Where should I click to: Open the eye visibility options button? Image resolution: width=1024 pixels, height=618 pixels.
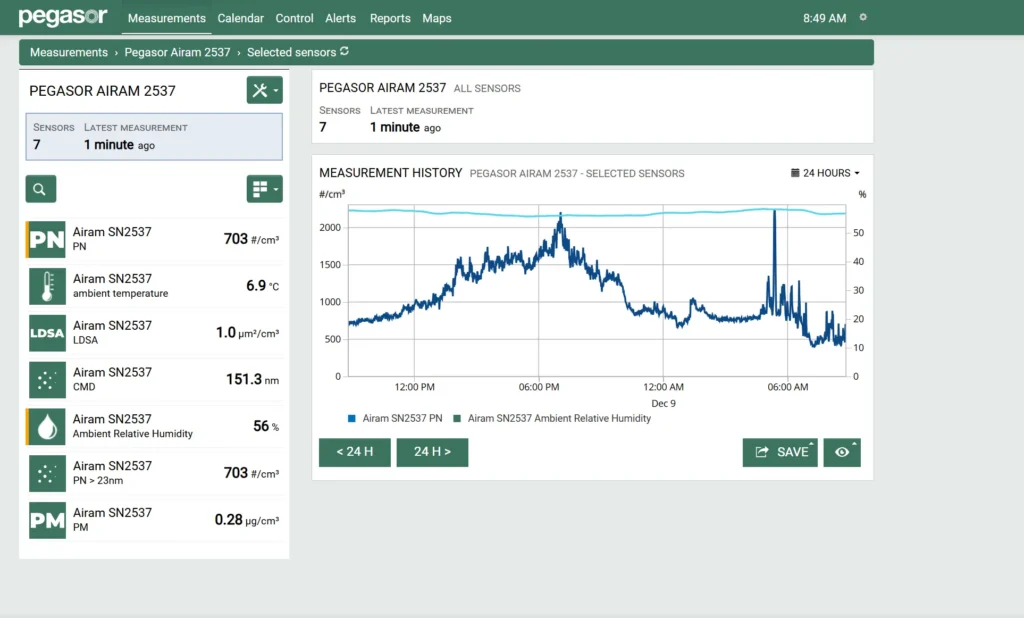842,452
